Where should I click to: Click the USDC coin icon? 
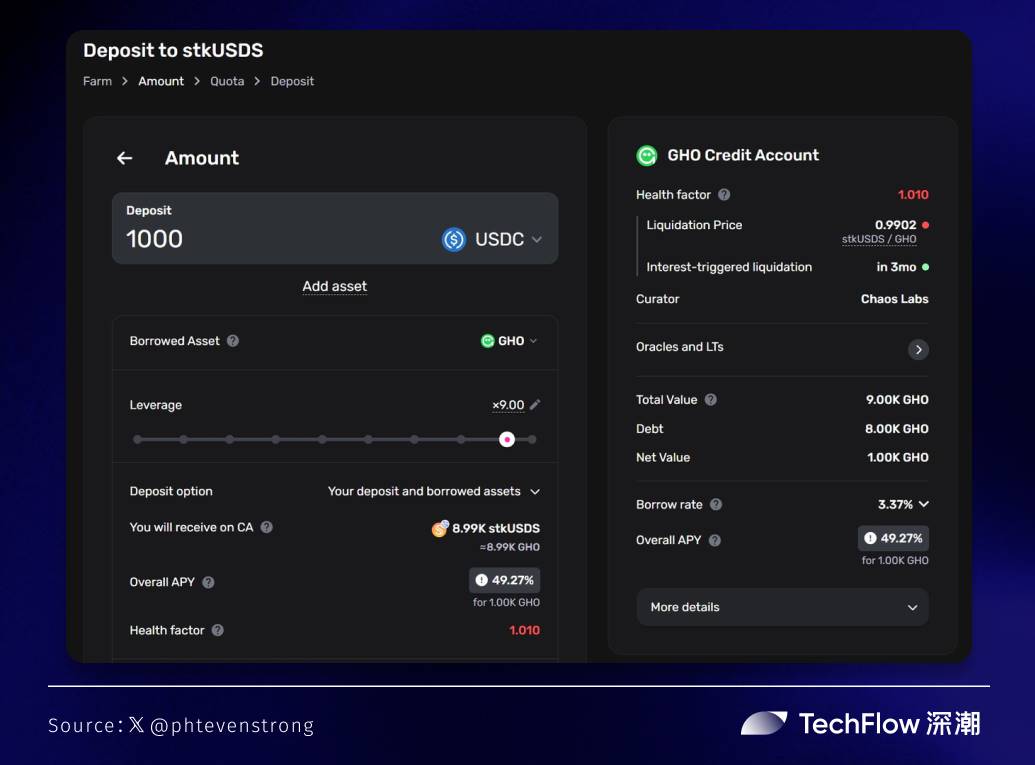pos(453,239)
